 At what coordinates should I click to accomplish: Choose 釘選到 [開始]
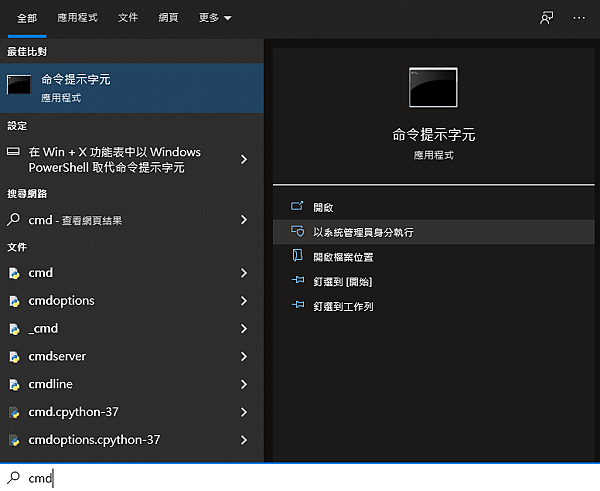click(x=434, y=282)
